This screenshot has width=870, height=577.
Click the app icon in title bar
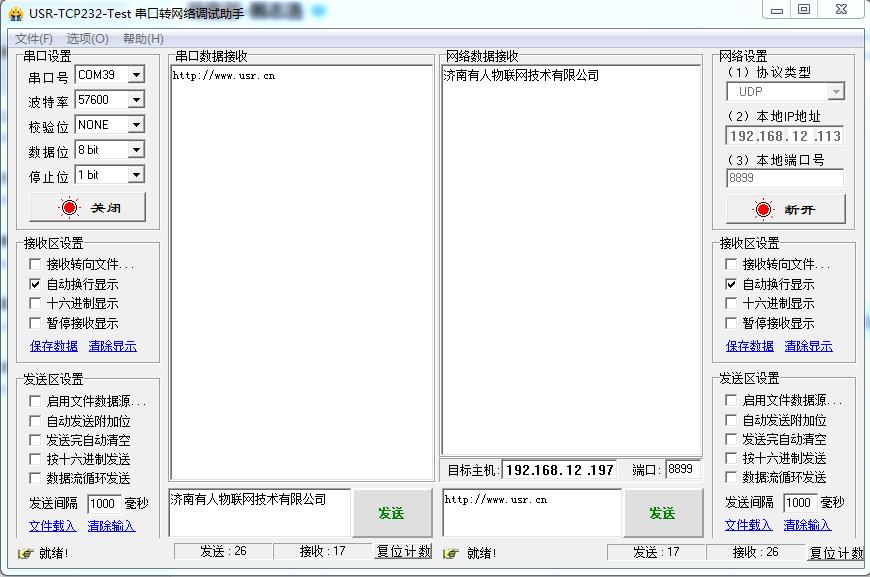point(15,13)
